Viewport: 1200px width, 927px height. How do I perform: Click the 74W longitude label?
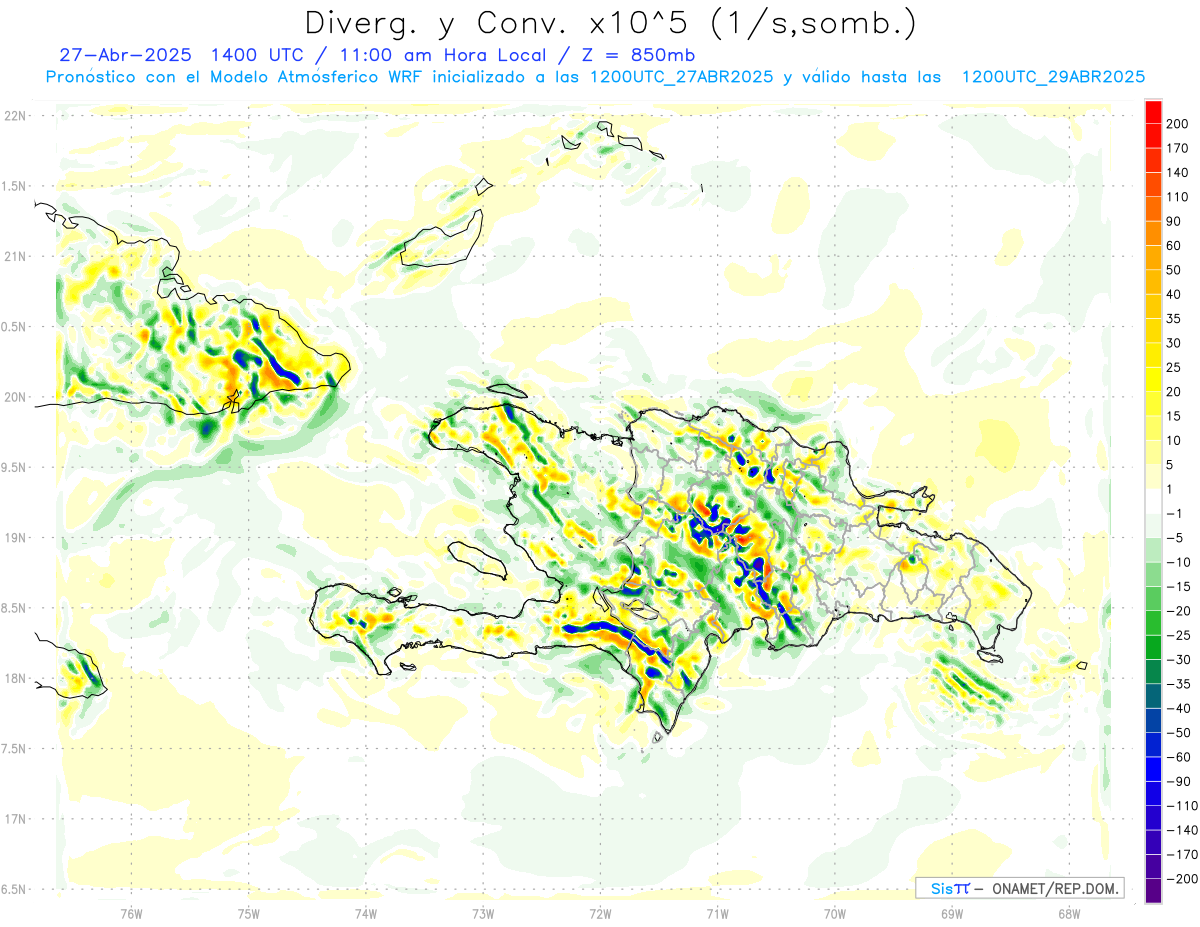tap(366, 913)
